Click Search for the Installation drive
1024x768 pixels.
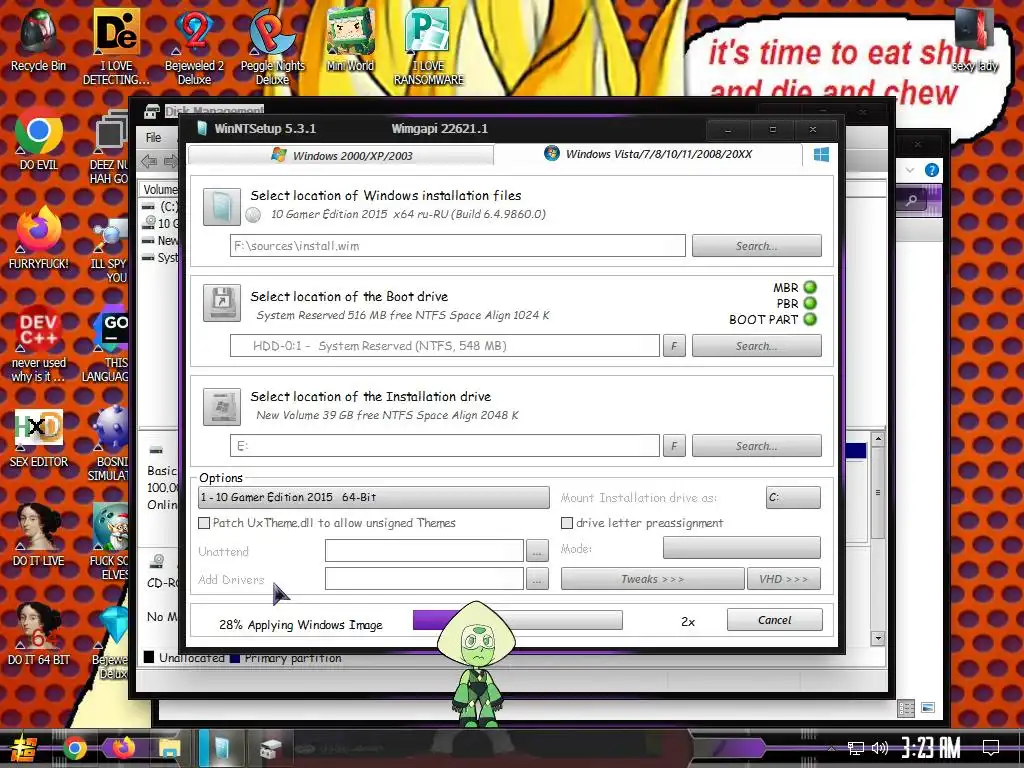click(x=756, y=446)
